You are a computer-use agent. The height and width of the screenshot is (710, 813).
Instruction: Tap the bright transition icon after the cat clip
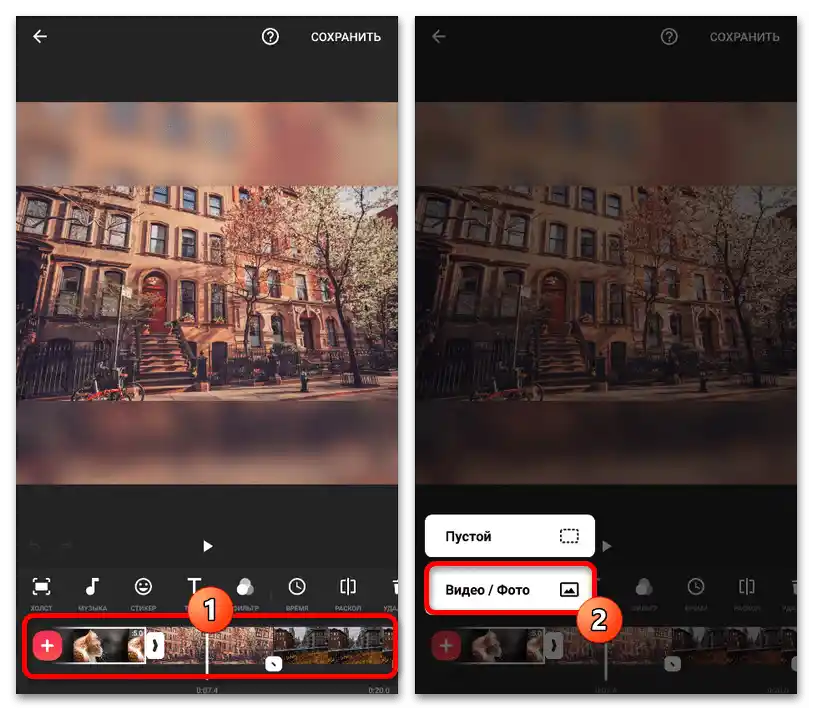155,646
